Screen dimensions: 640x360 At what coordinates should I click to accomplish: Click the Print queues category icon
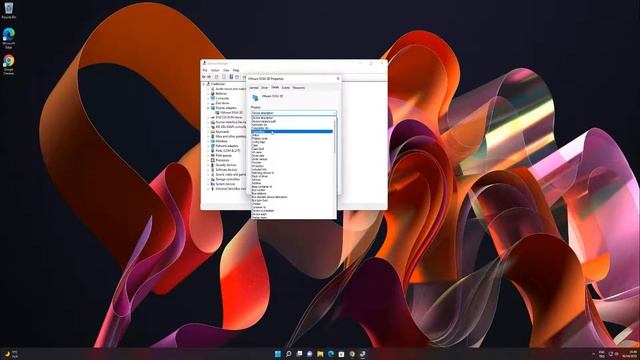(213, 156)
